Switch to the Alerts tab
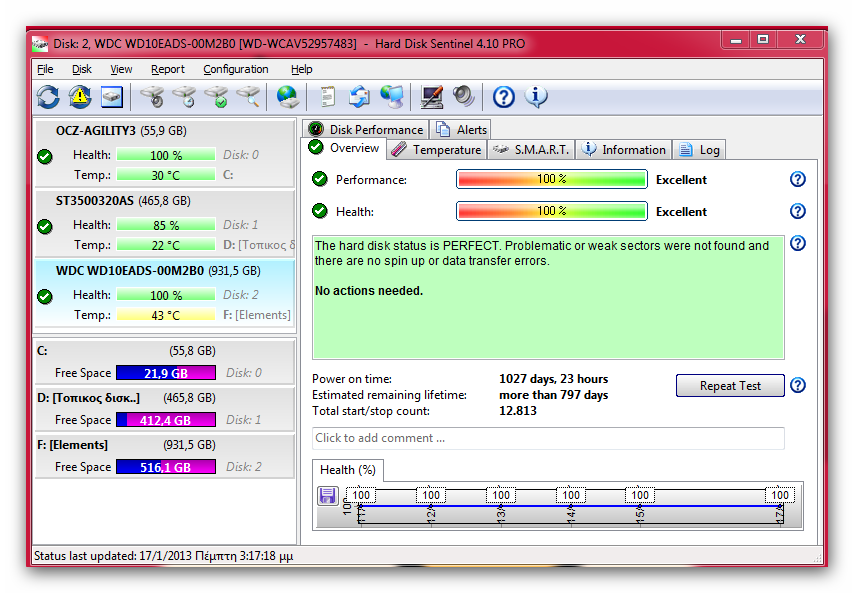 point(461,130)
